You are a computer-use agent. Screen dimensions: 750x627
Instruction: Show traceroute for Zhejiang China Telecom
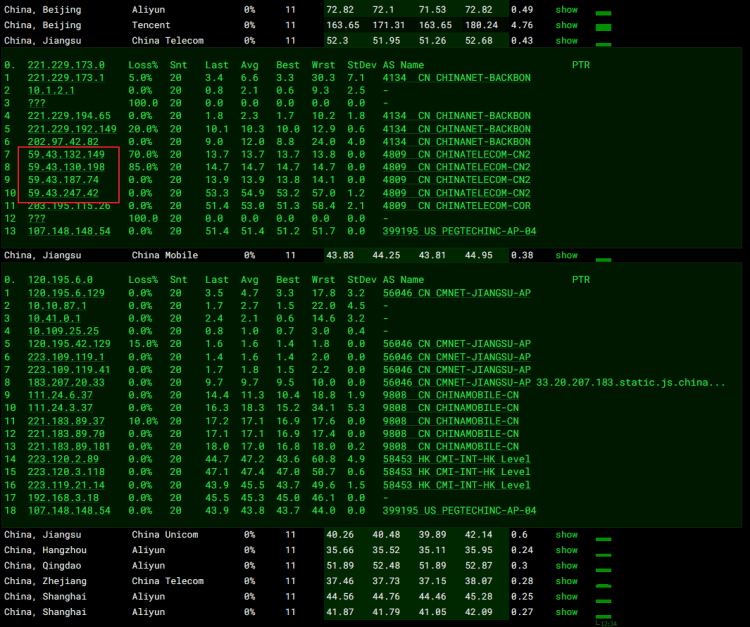567,581
